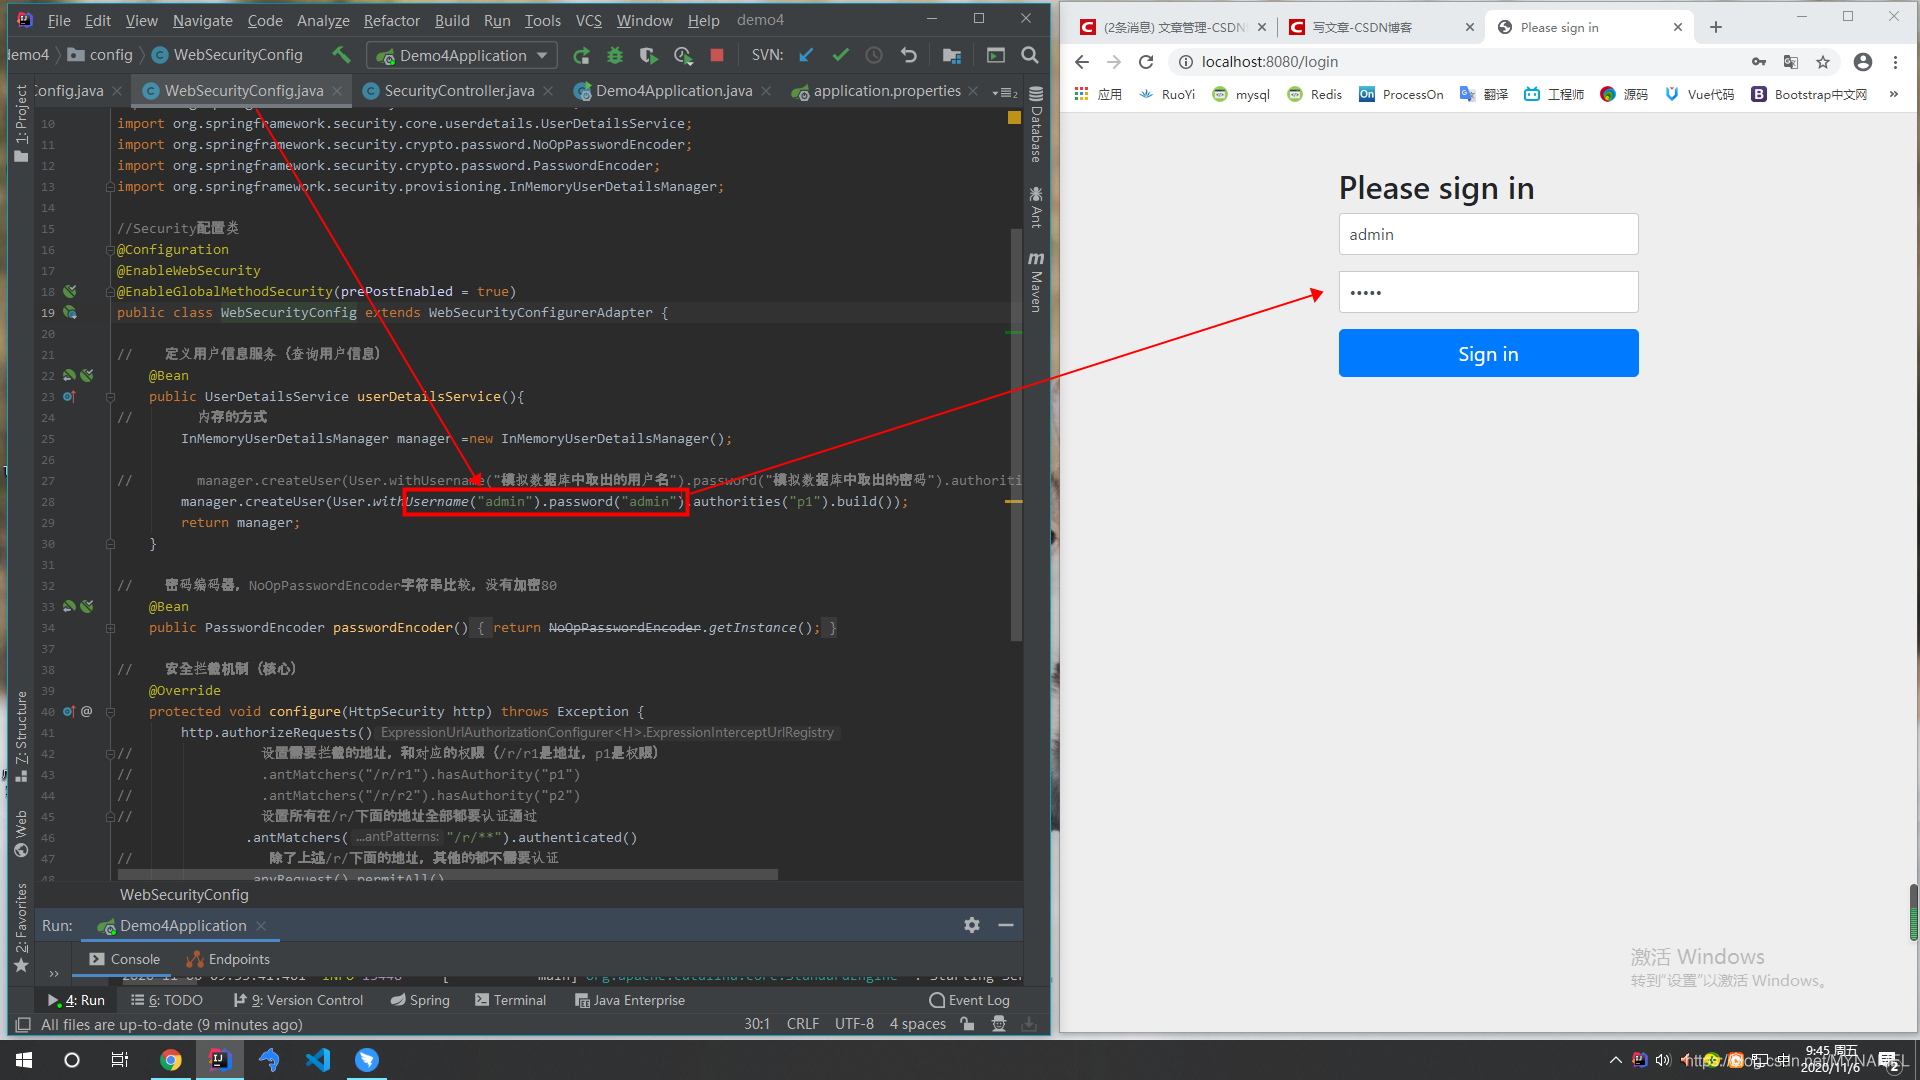Screen dimensions: 1920x1080
Task: Open Project Structure icon in toolbar
Action: (x=952, y=55)
